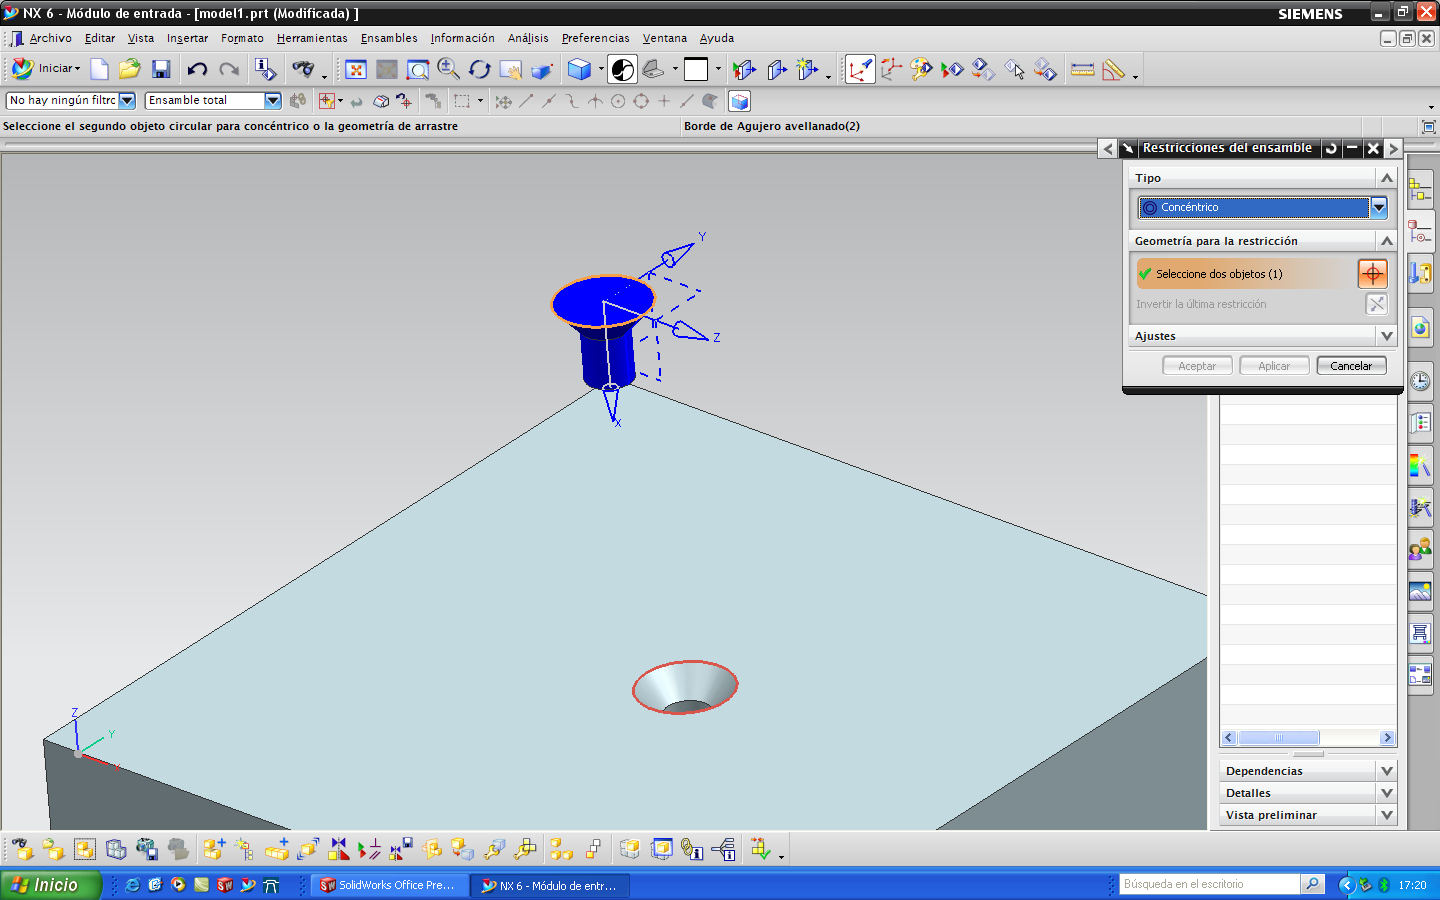The height and width of the screenshot is (900, 1440).
Task: Open the 'No hay ningún filtro' selection filter dropdown
Action: pos(127,100)
